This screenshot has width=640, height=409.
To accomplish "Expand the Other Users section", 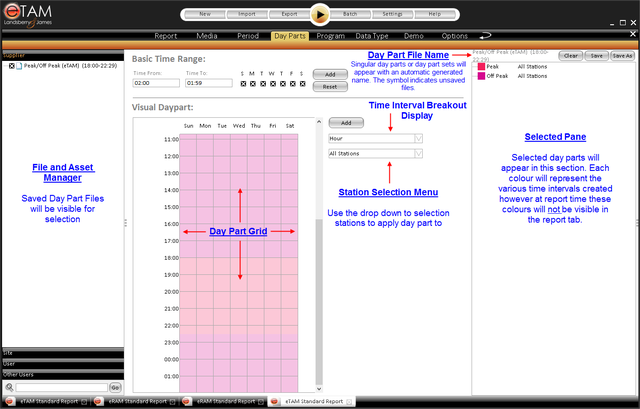I will point(63,374).
